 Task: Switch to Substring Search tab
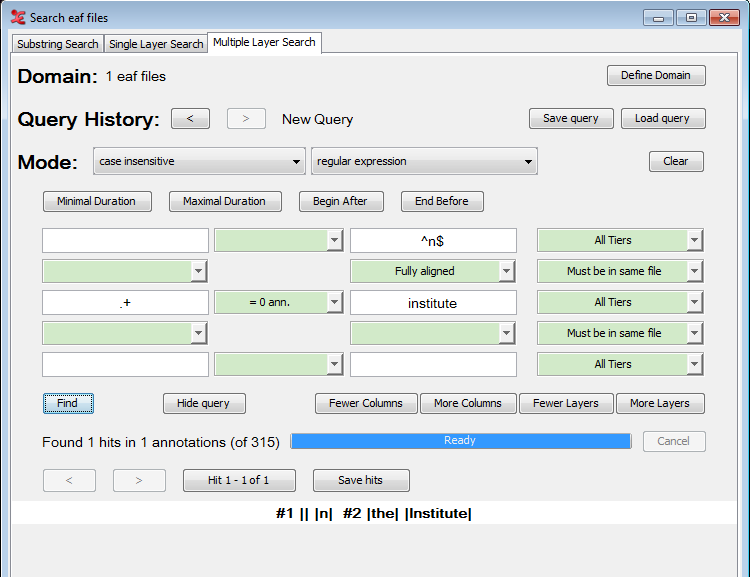pyautogui.click(x=58, y=44)
